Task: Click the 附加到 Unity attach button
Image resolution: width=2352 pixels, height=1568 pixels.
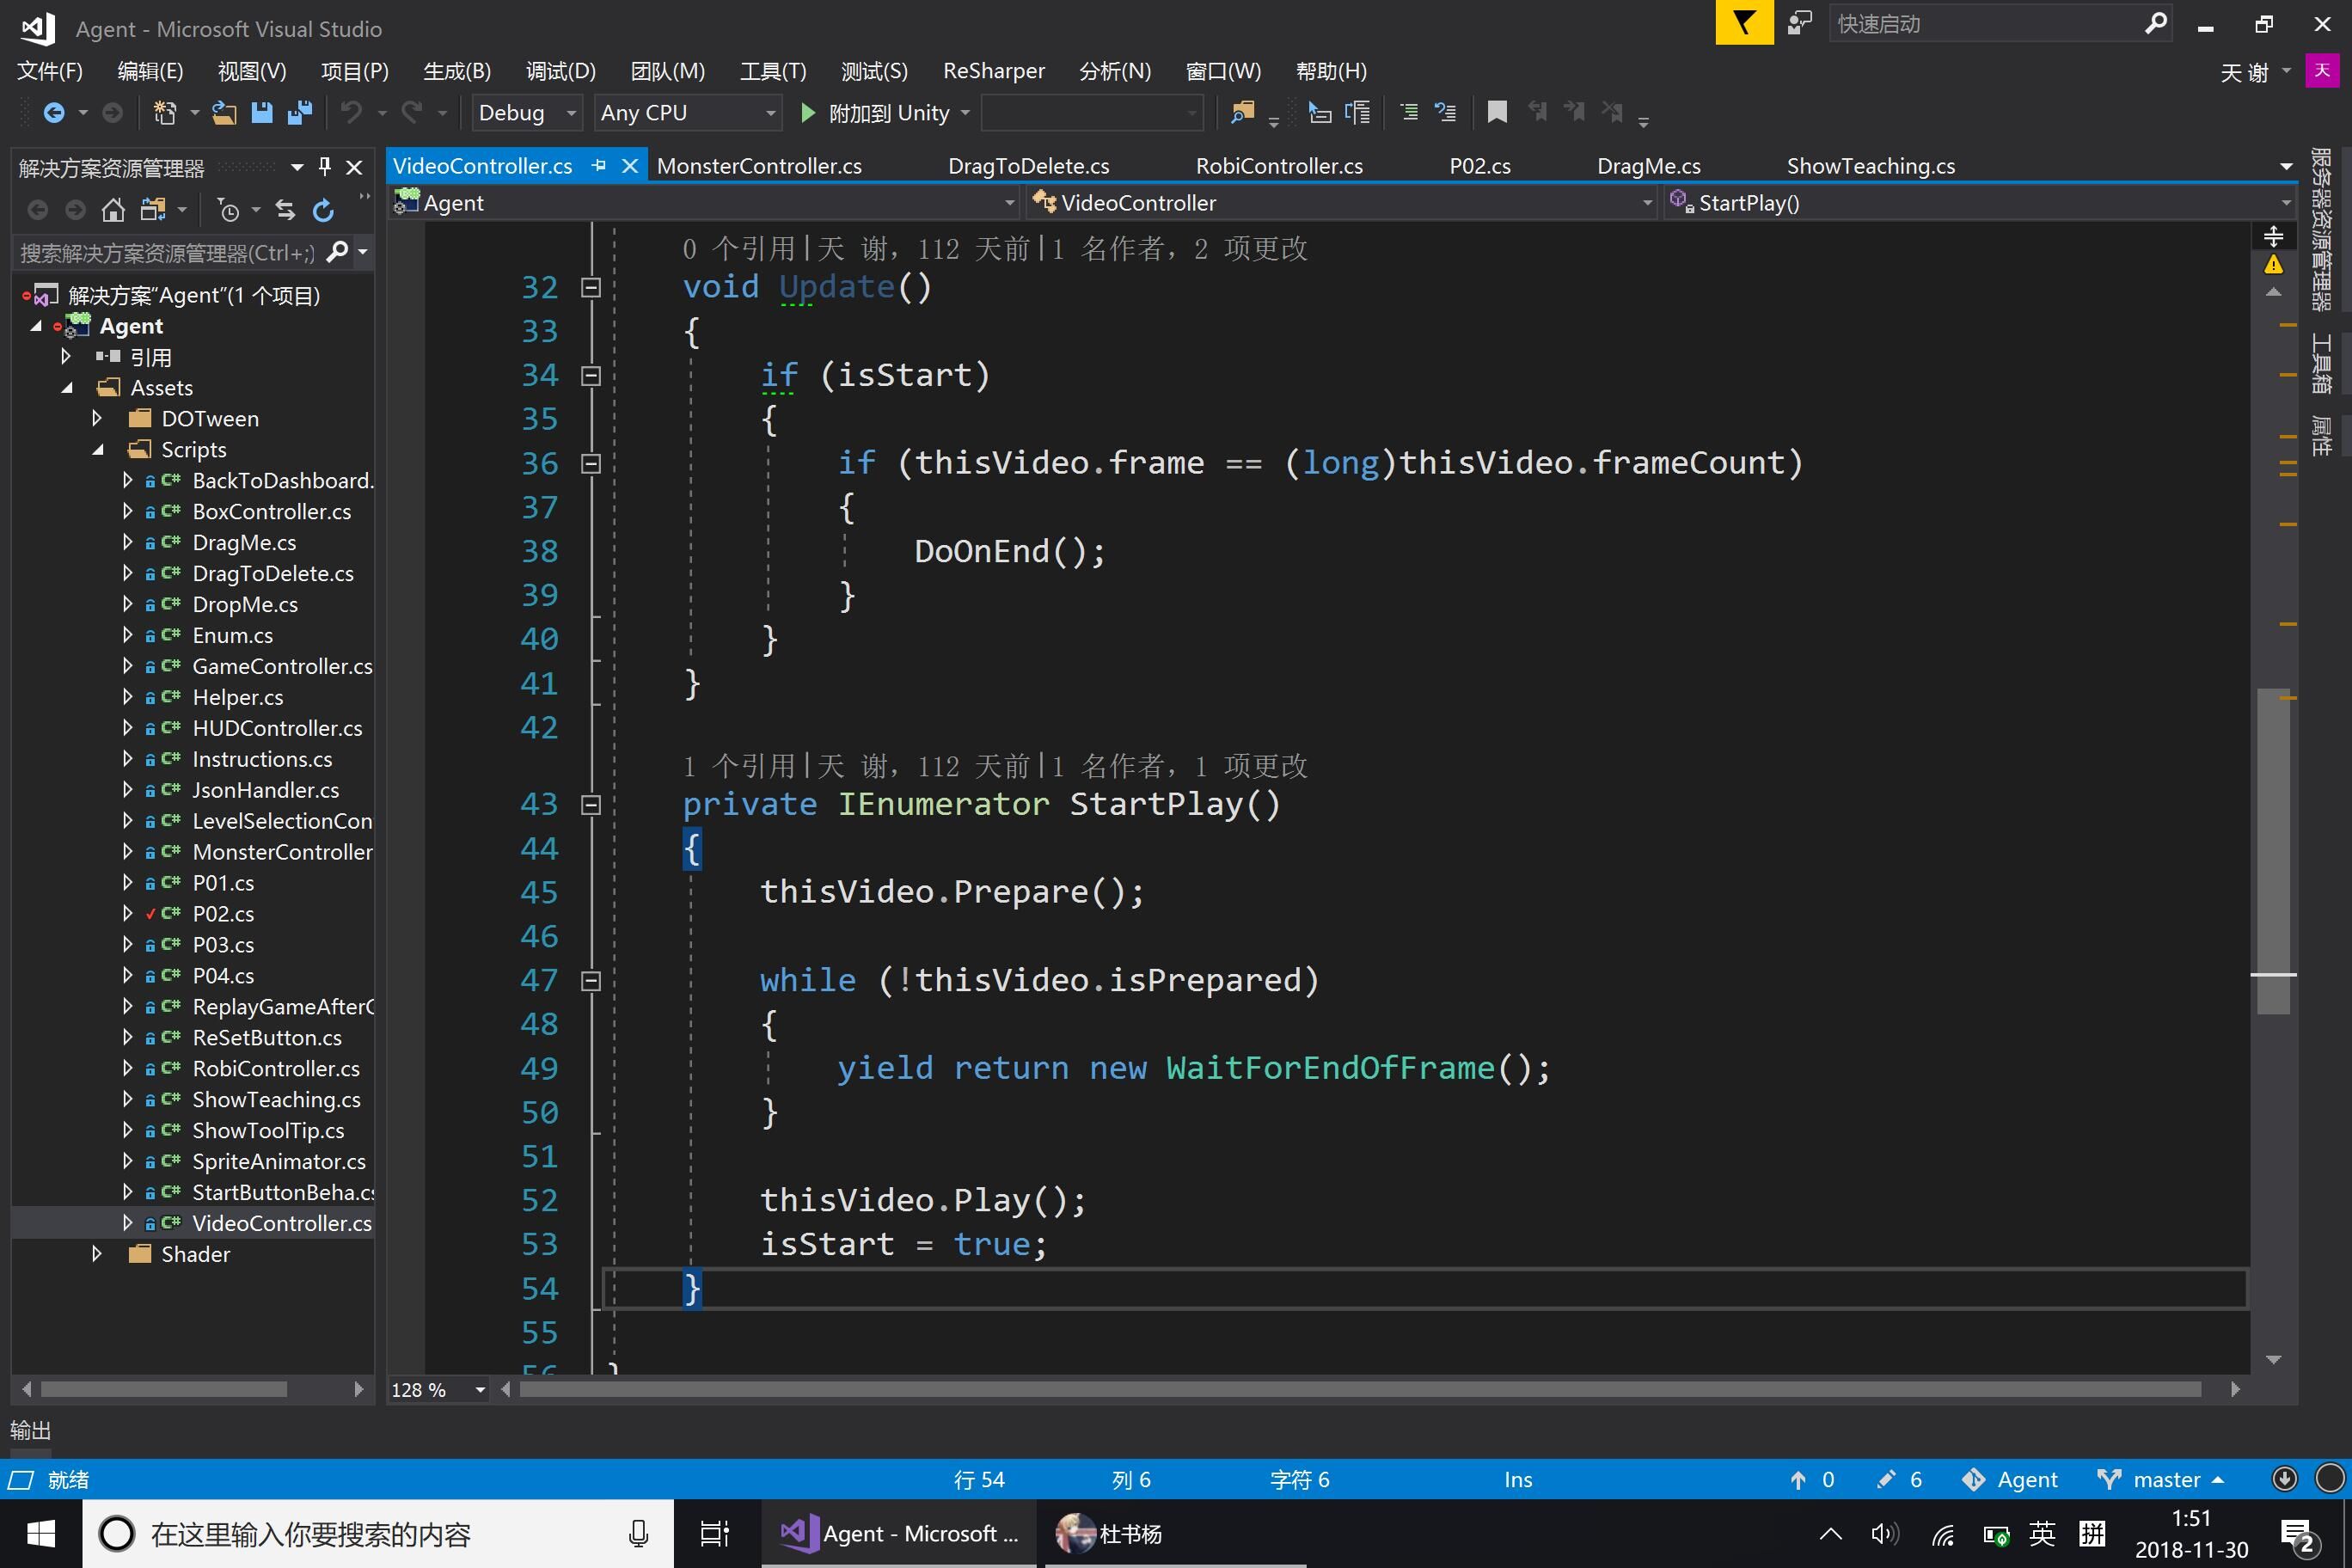Action: point(885,113)
